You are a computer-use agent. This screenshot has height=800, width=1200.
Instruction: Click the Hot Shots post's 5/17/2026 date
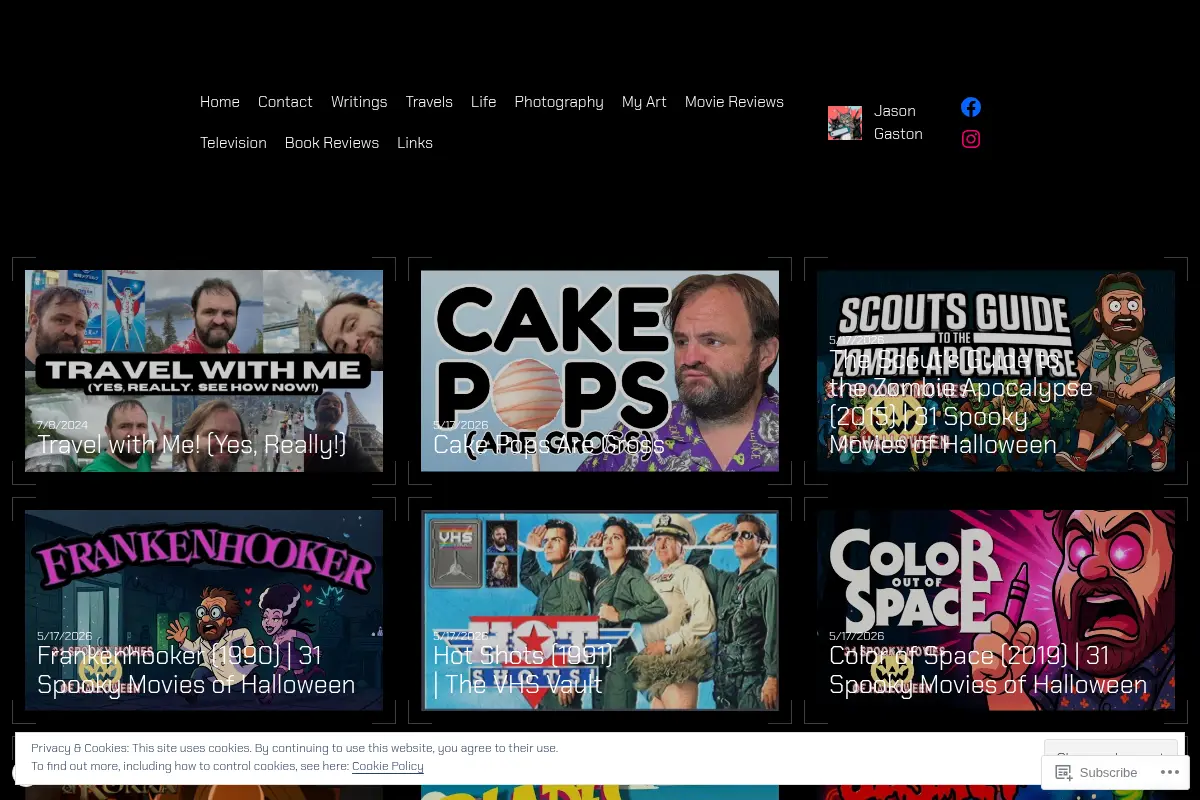tap(460, 636)
